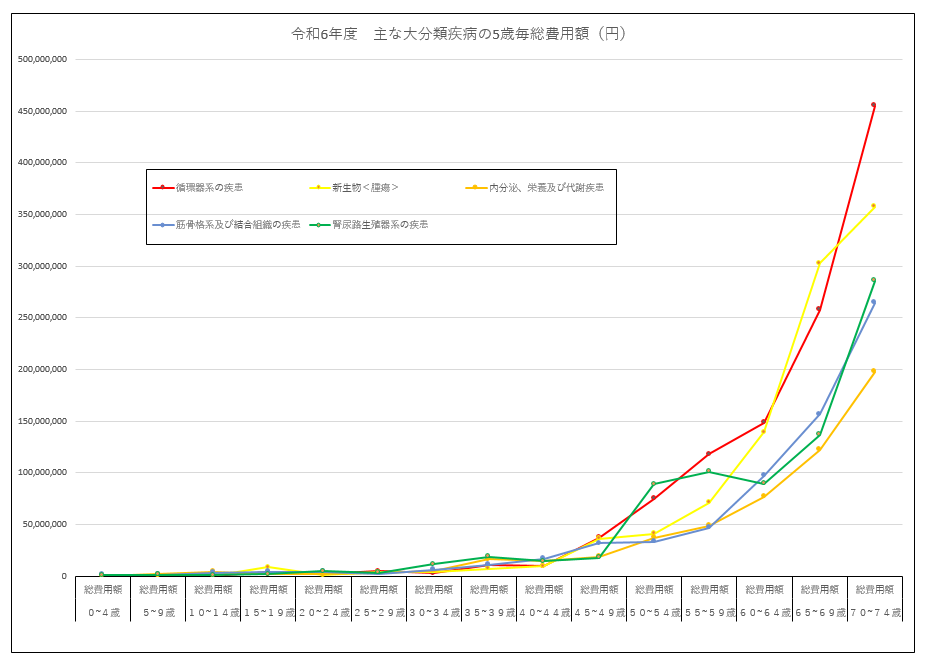Select the chart title text
The image size is (929, 667).
pyautogui.click(x=455, y=32)
